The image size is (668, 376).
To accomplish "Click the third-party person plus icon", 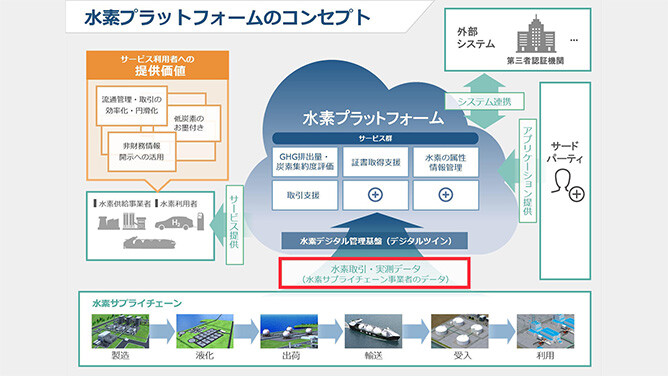I will coord(567,185).
